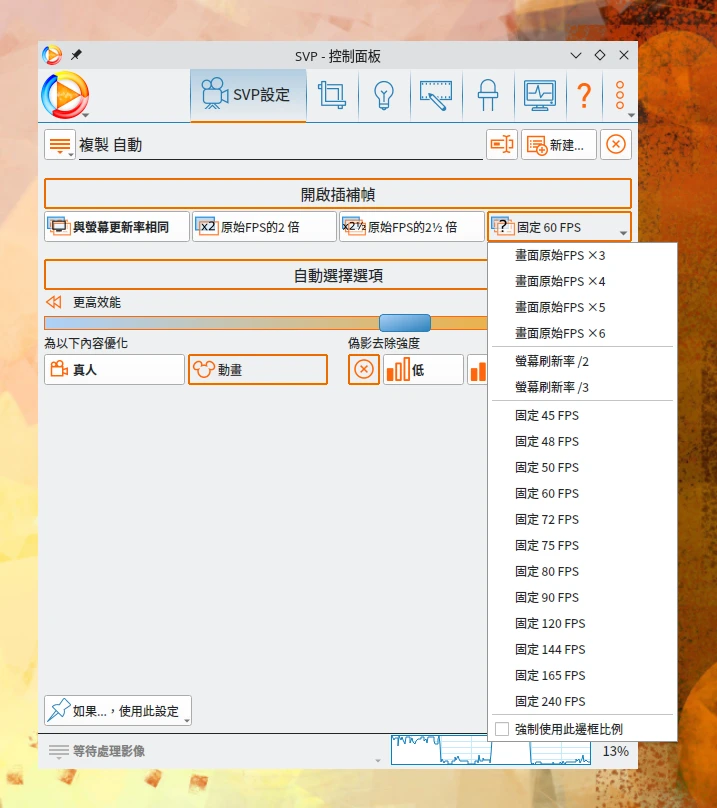Open the lightbulb lighting tab
Screen dimensions: 717x808
point(384,95)
